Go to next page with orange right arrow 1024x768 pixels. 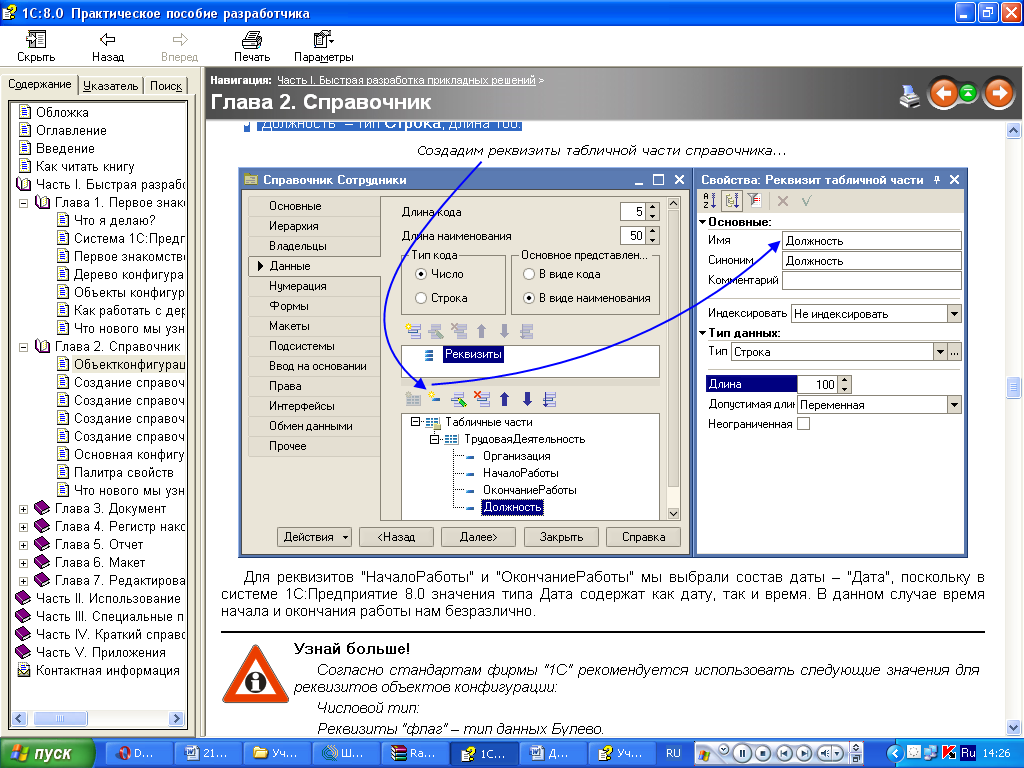[997, 94]
